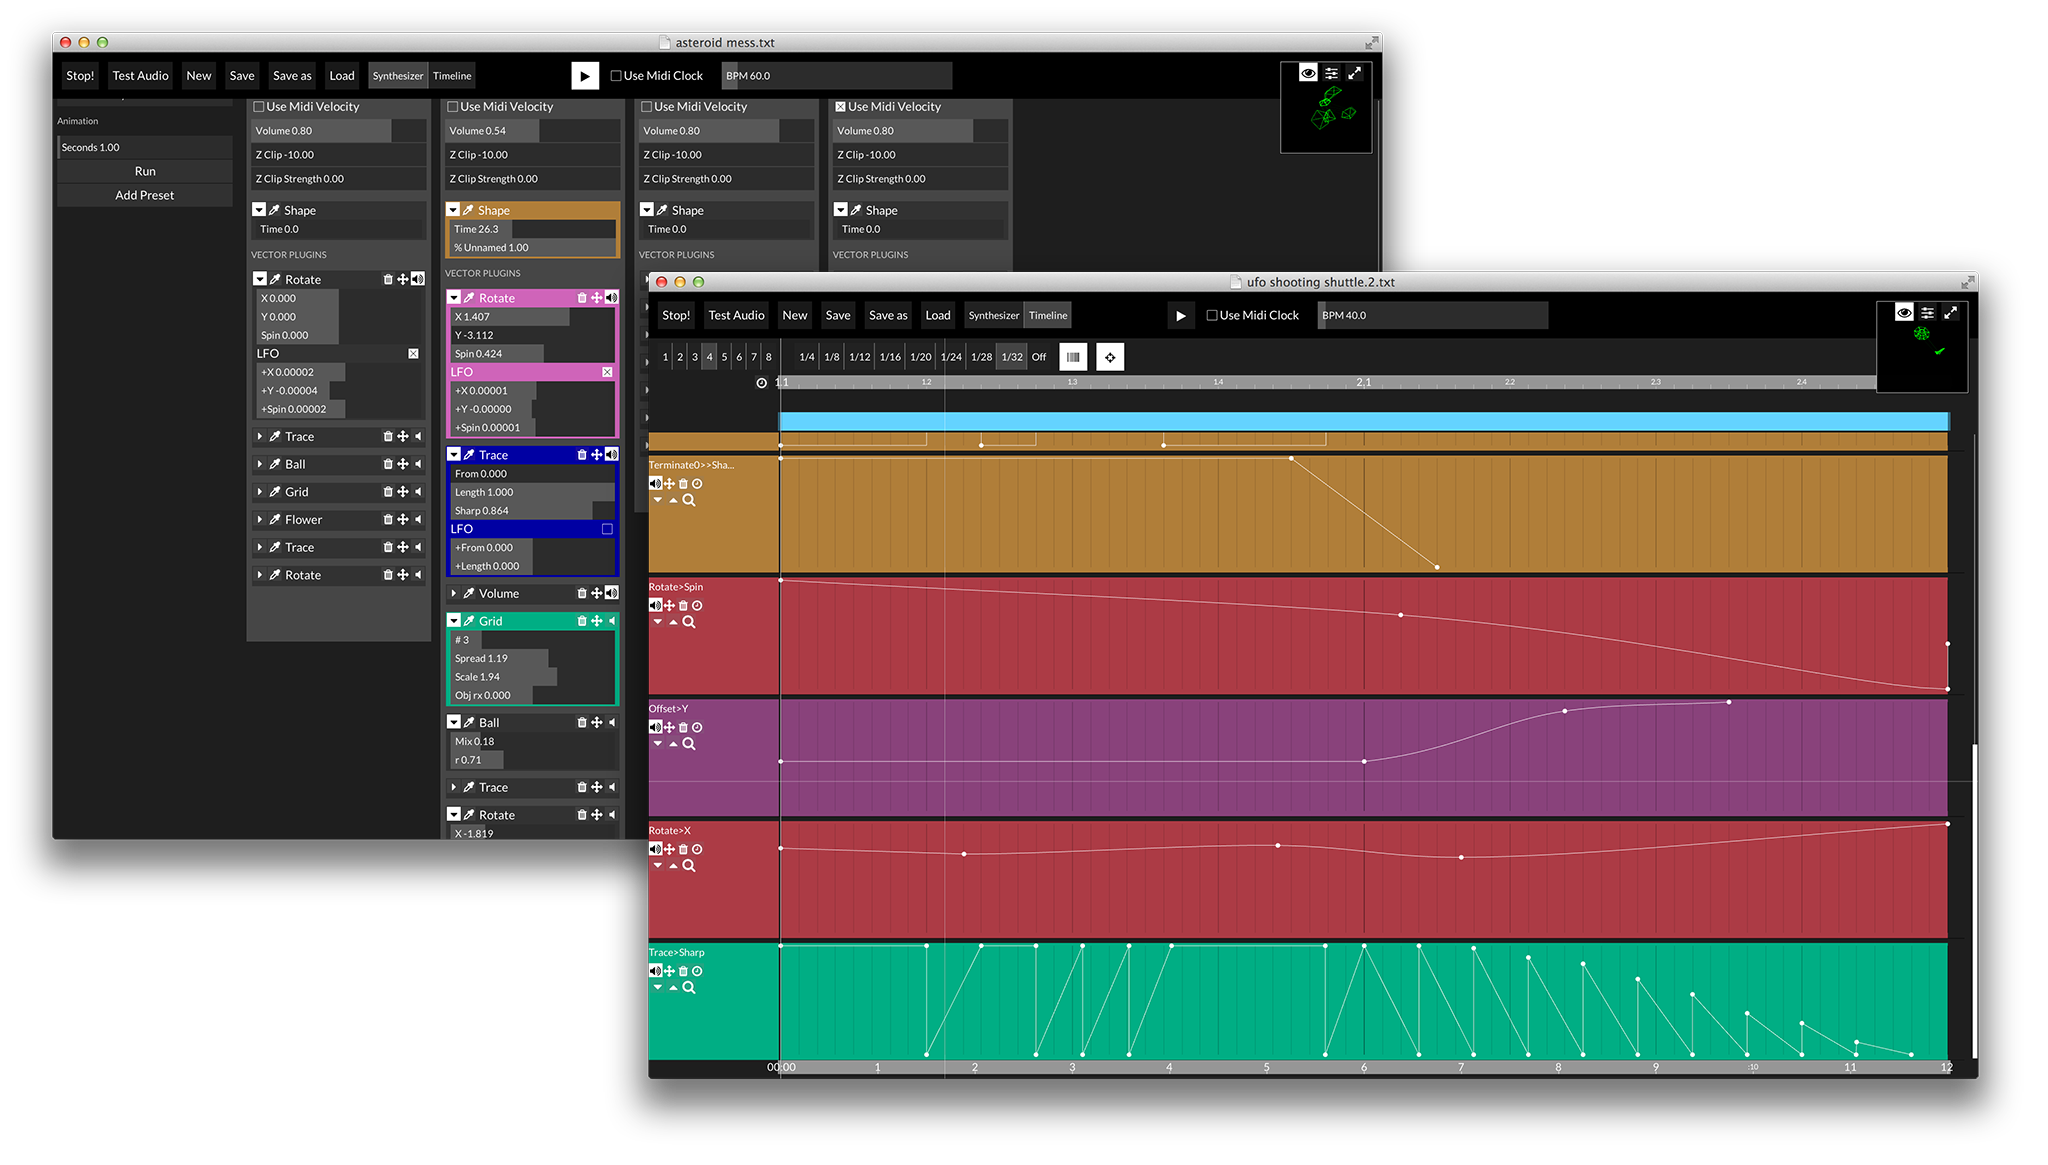Screen dimensions: 2048x1165
Task: Adjust the BPM 60.0 slider
Action: coord(836,76)
